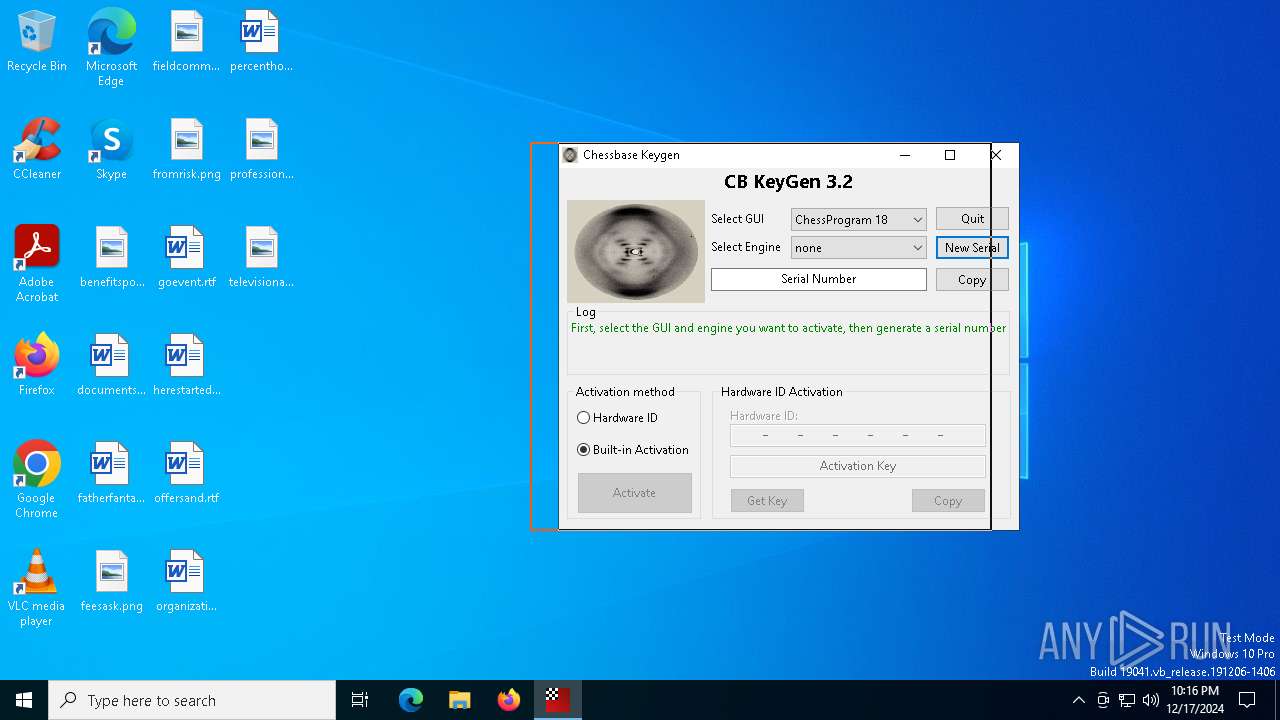Select Built-in Activation radio button

click(x=633, y=450)
